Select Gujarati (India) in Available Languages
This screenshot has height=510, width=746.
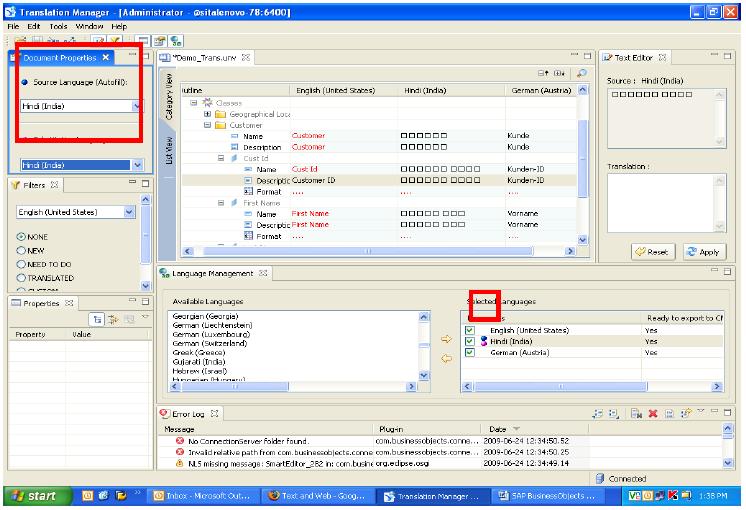coord(198,362)
